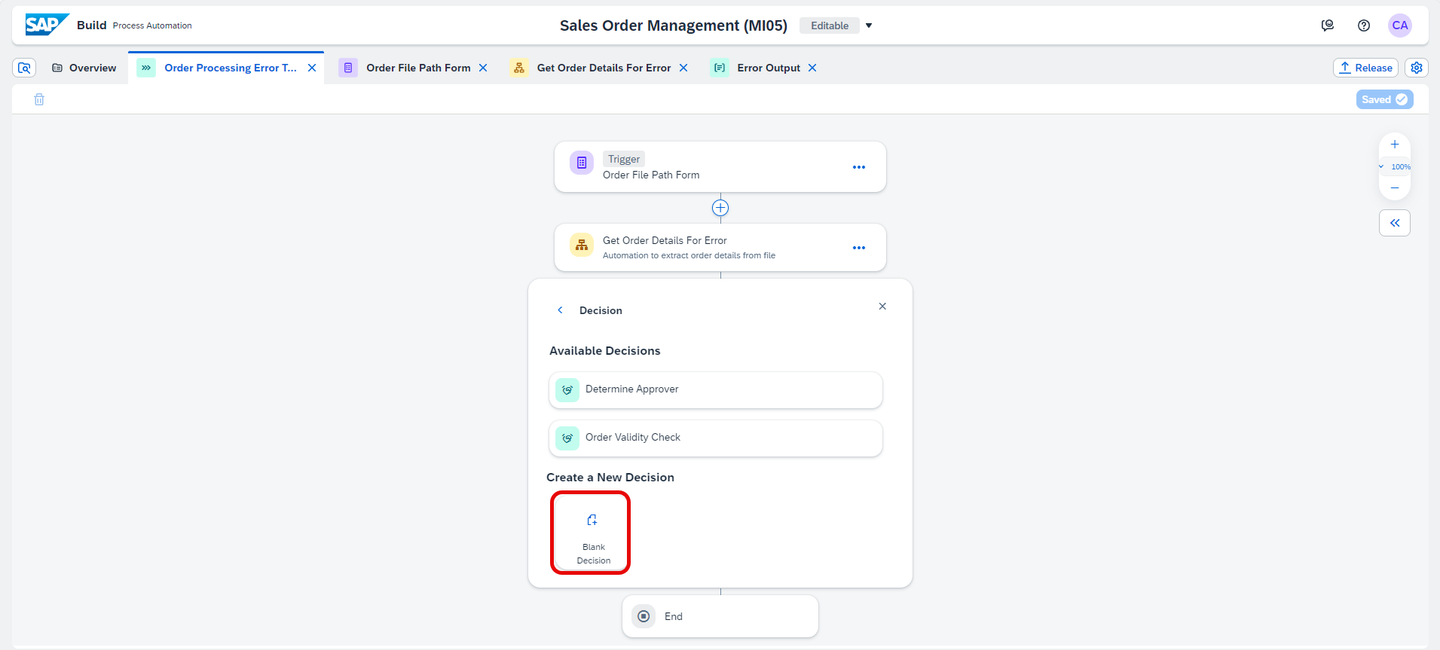
Task: Switch to the Overview tab
Action: pyautogui.click(x=84, y=68)
